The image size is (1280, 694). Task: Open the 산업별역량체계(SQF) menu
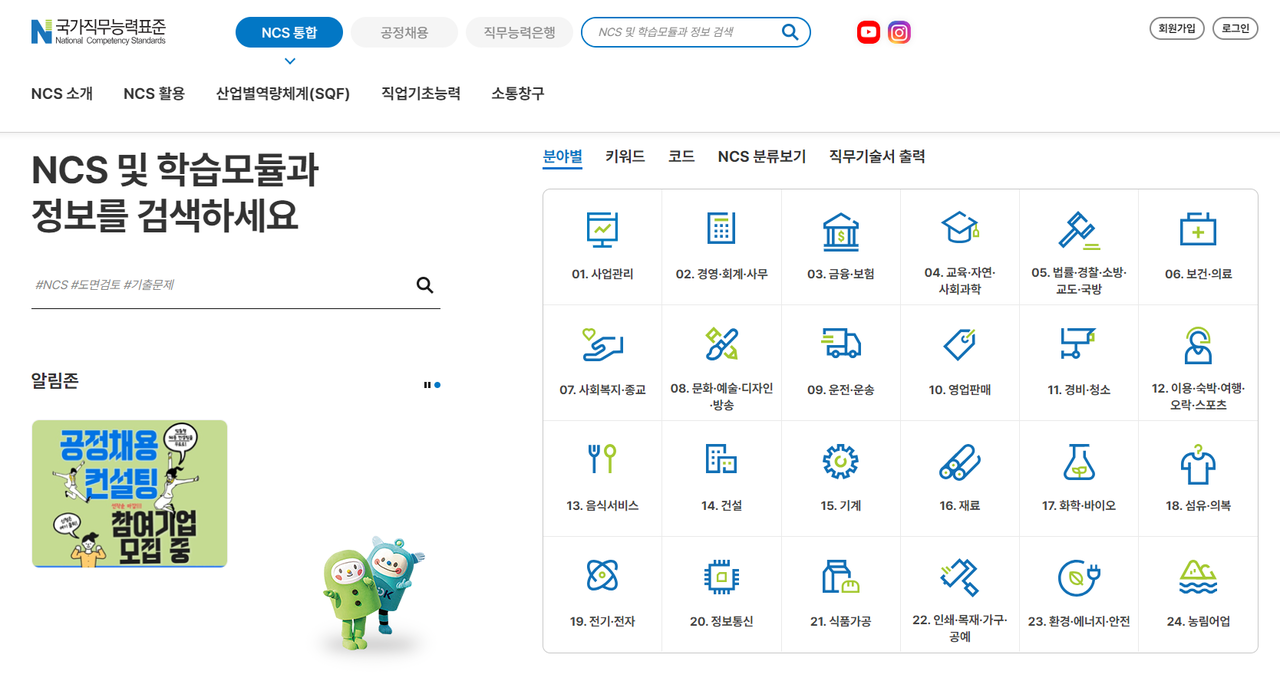pos(283,93)
